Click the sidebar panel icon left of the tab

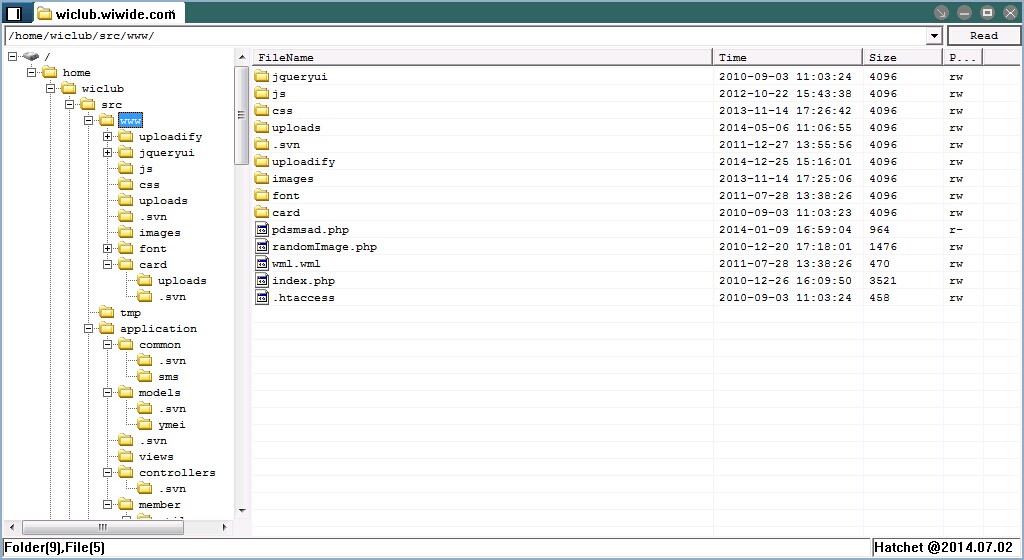[x=14, y=13]
